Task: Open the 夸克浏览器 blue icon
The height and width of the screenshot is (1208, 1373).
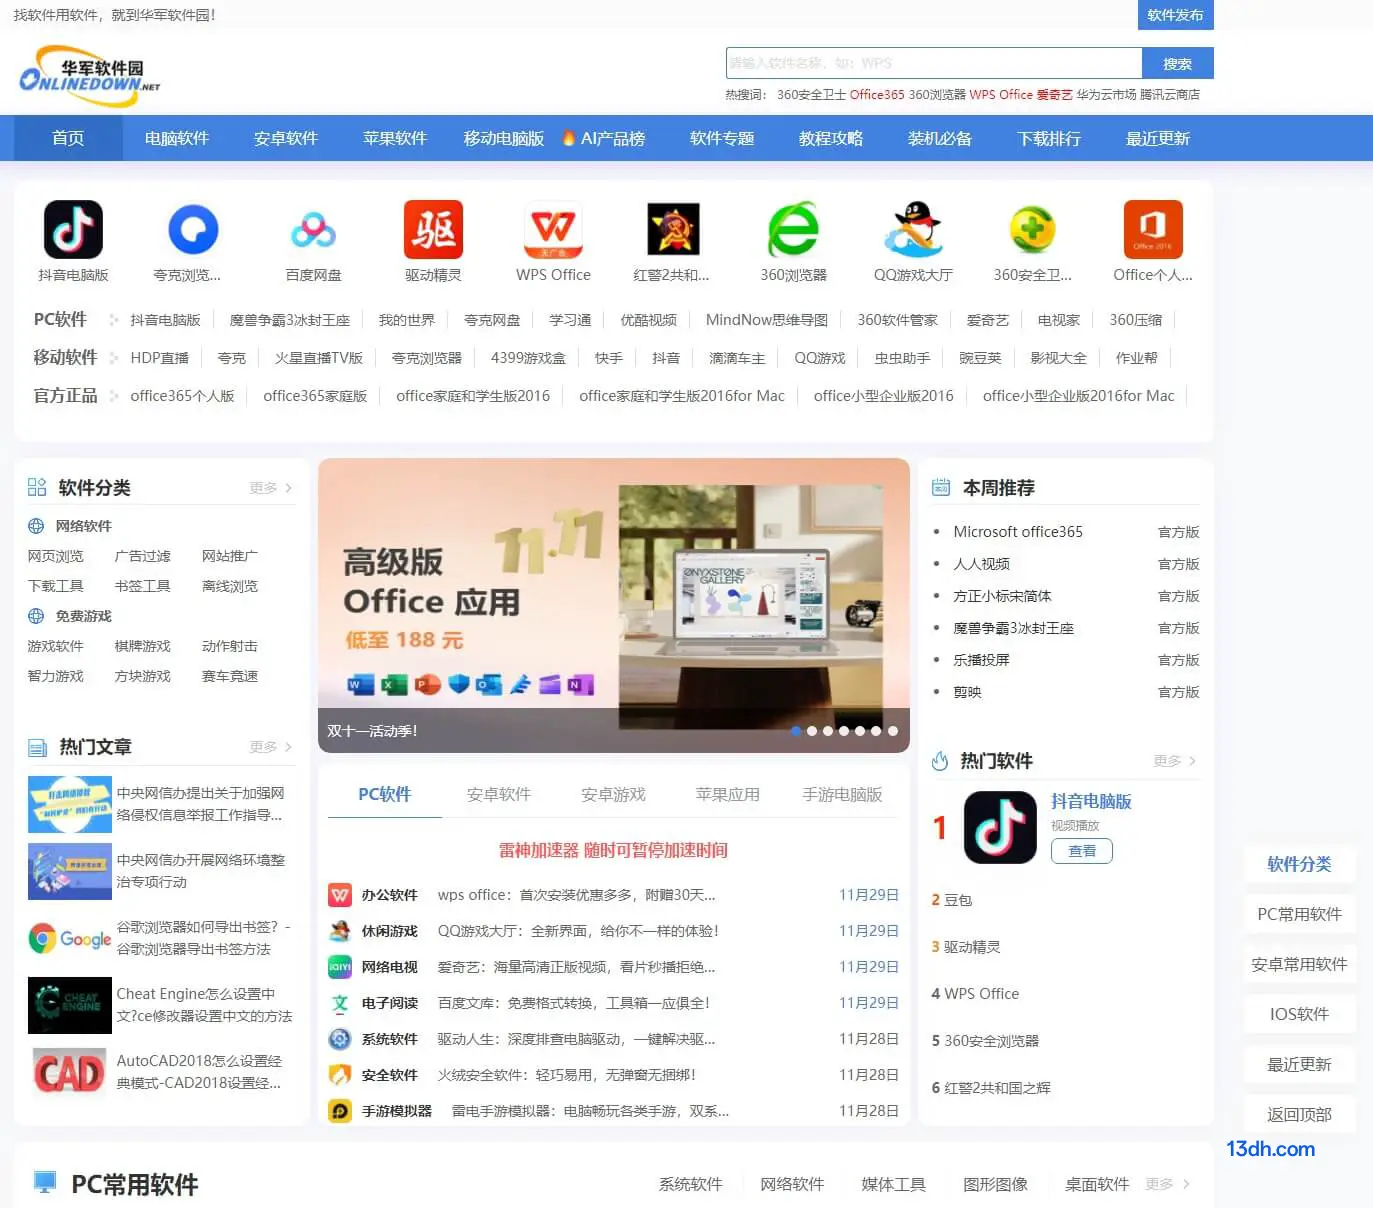Action: click(x=193, y=229)
